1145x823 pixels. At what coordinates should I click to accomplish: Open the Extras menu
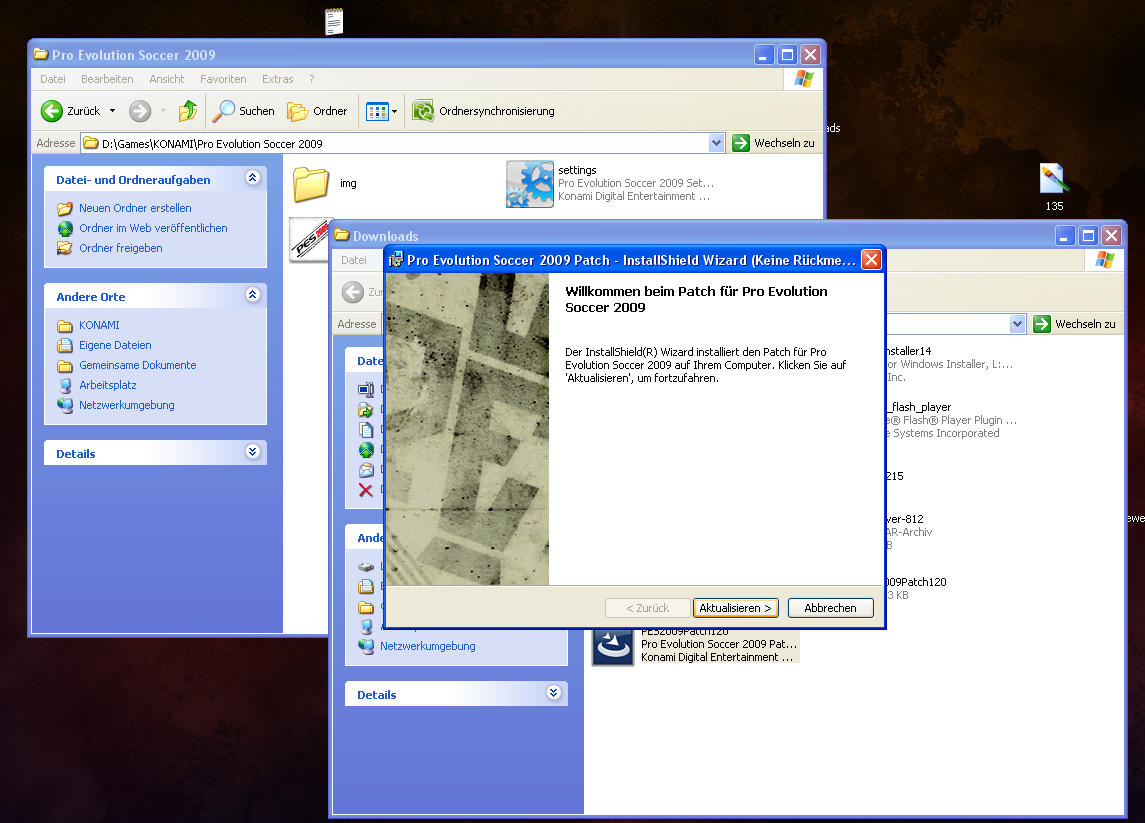point(277,79)
